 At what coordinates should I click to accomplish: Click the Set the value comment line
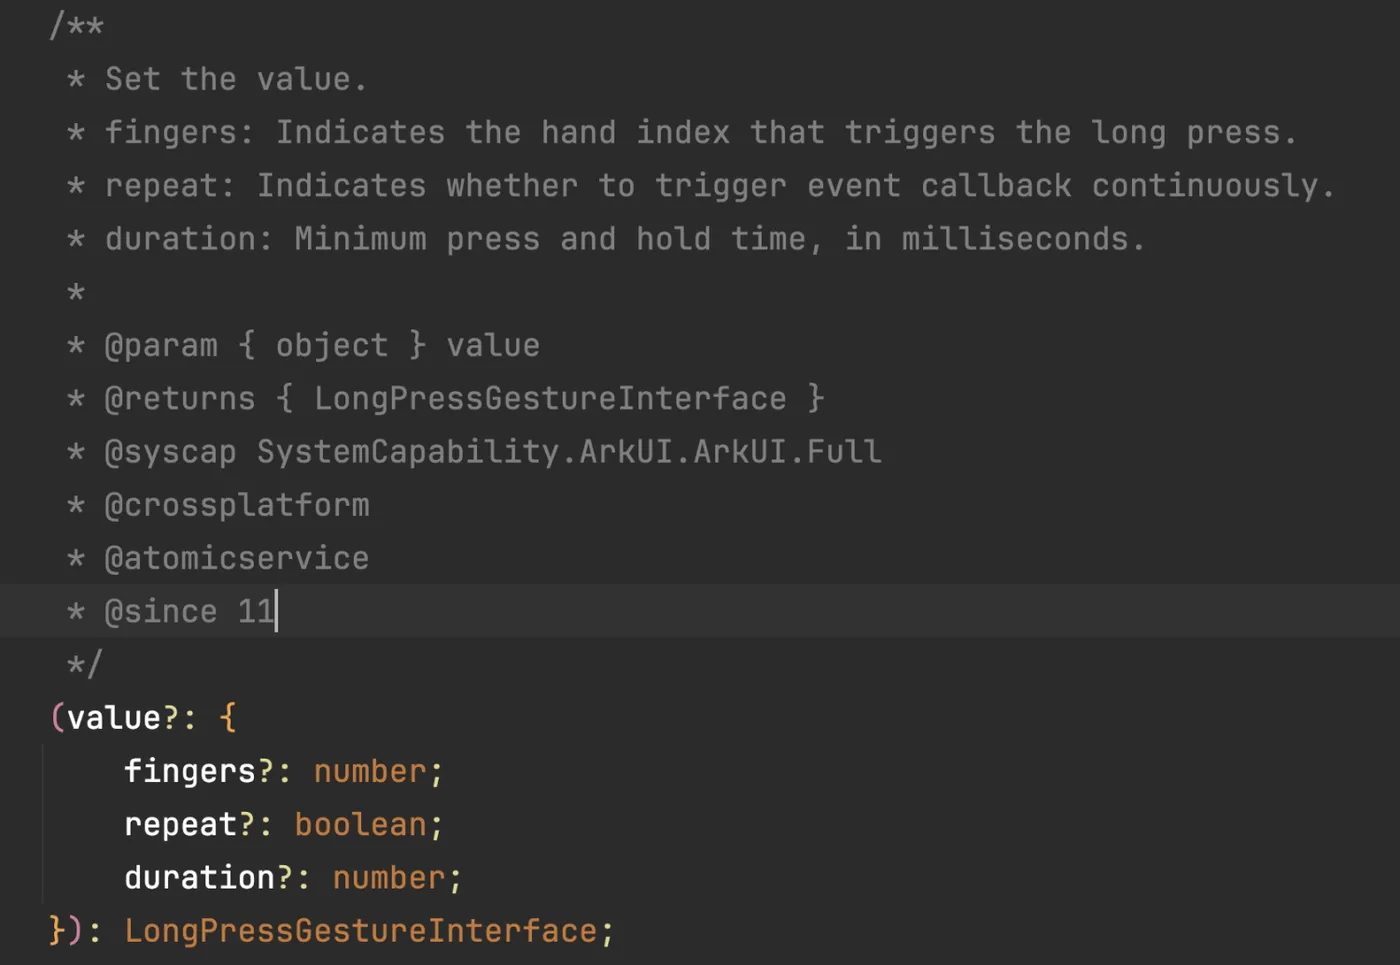click(x=236, y=80)
